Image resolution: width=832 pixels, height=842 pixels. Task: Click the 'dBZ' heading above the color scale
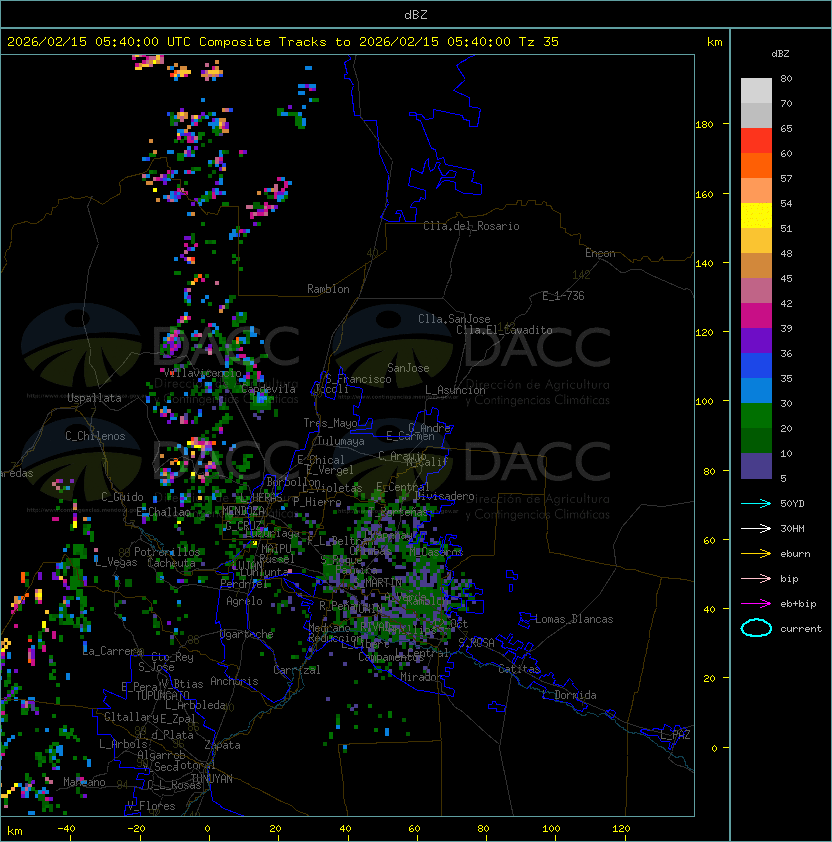(x=780, y=54)
